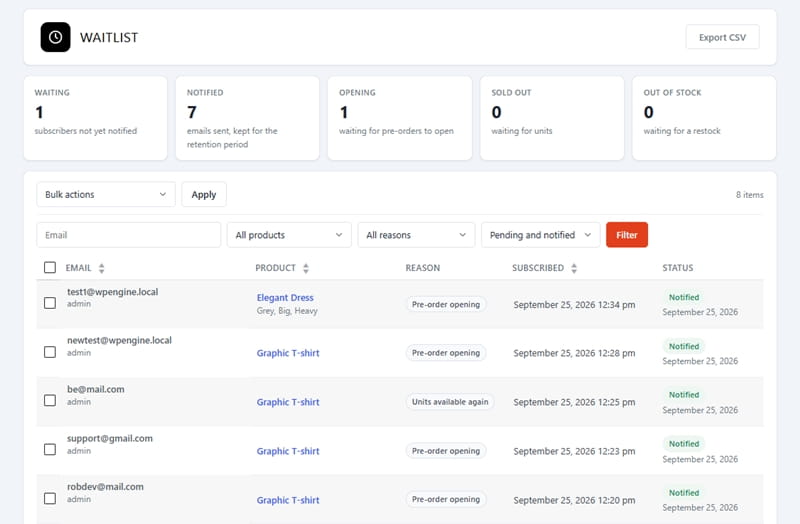
Task: Click the Opening stat card
Action: click(x=400, y=118)
